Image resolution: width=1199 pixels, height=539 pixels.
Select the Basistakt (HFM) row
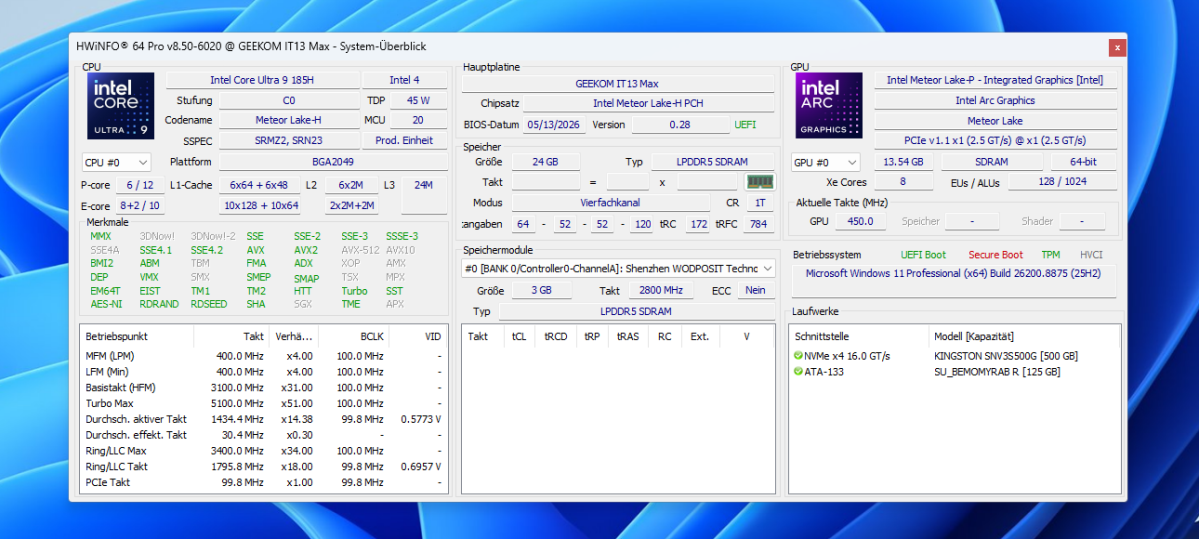click(x=264, y=388)
